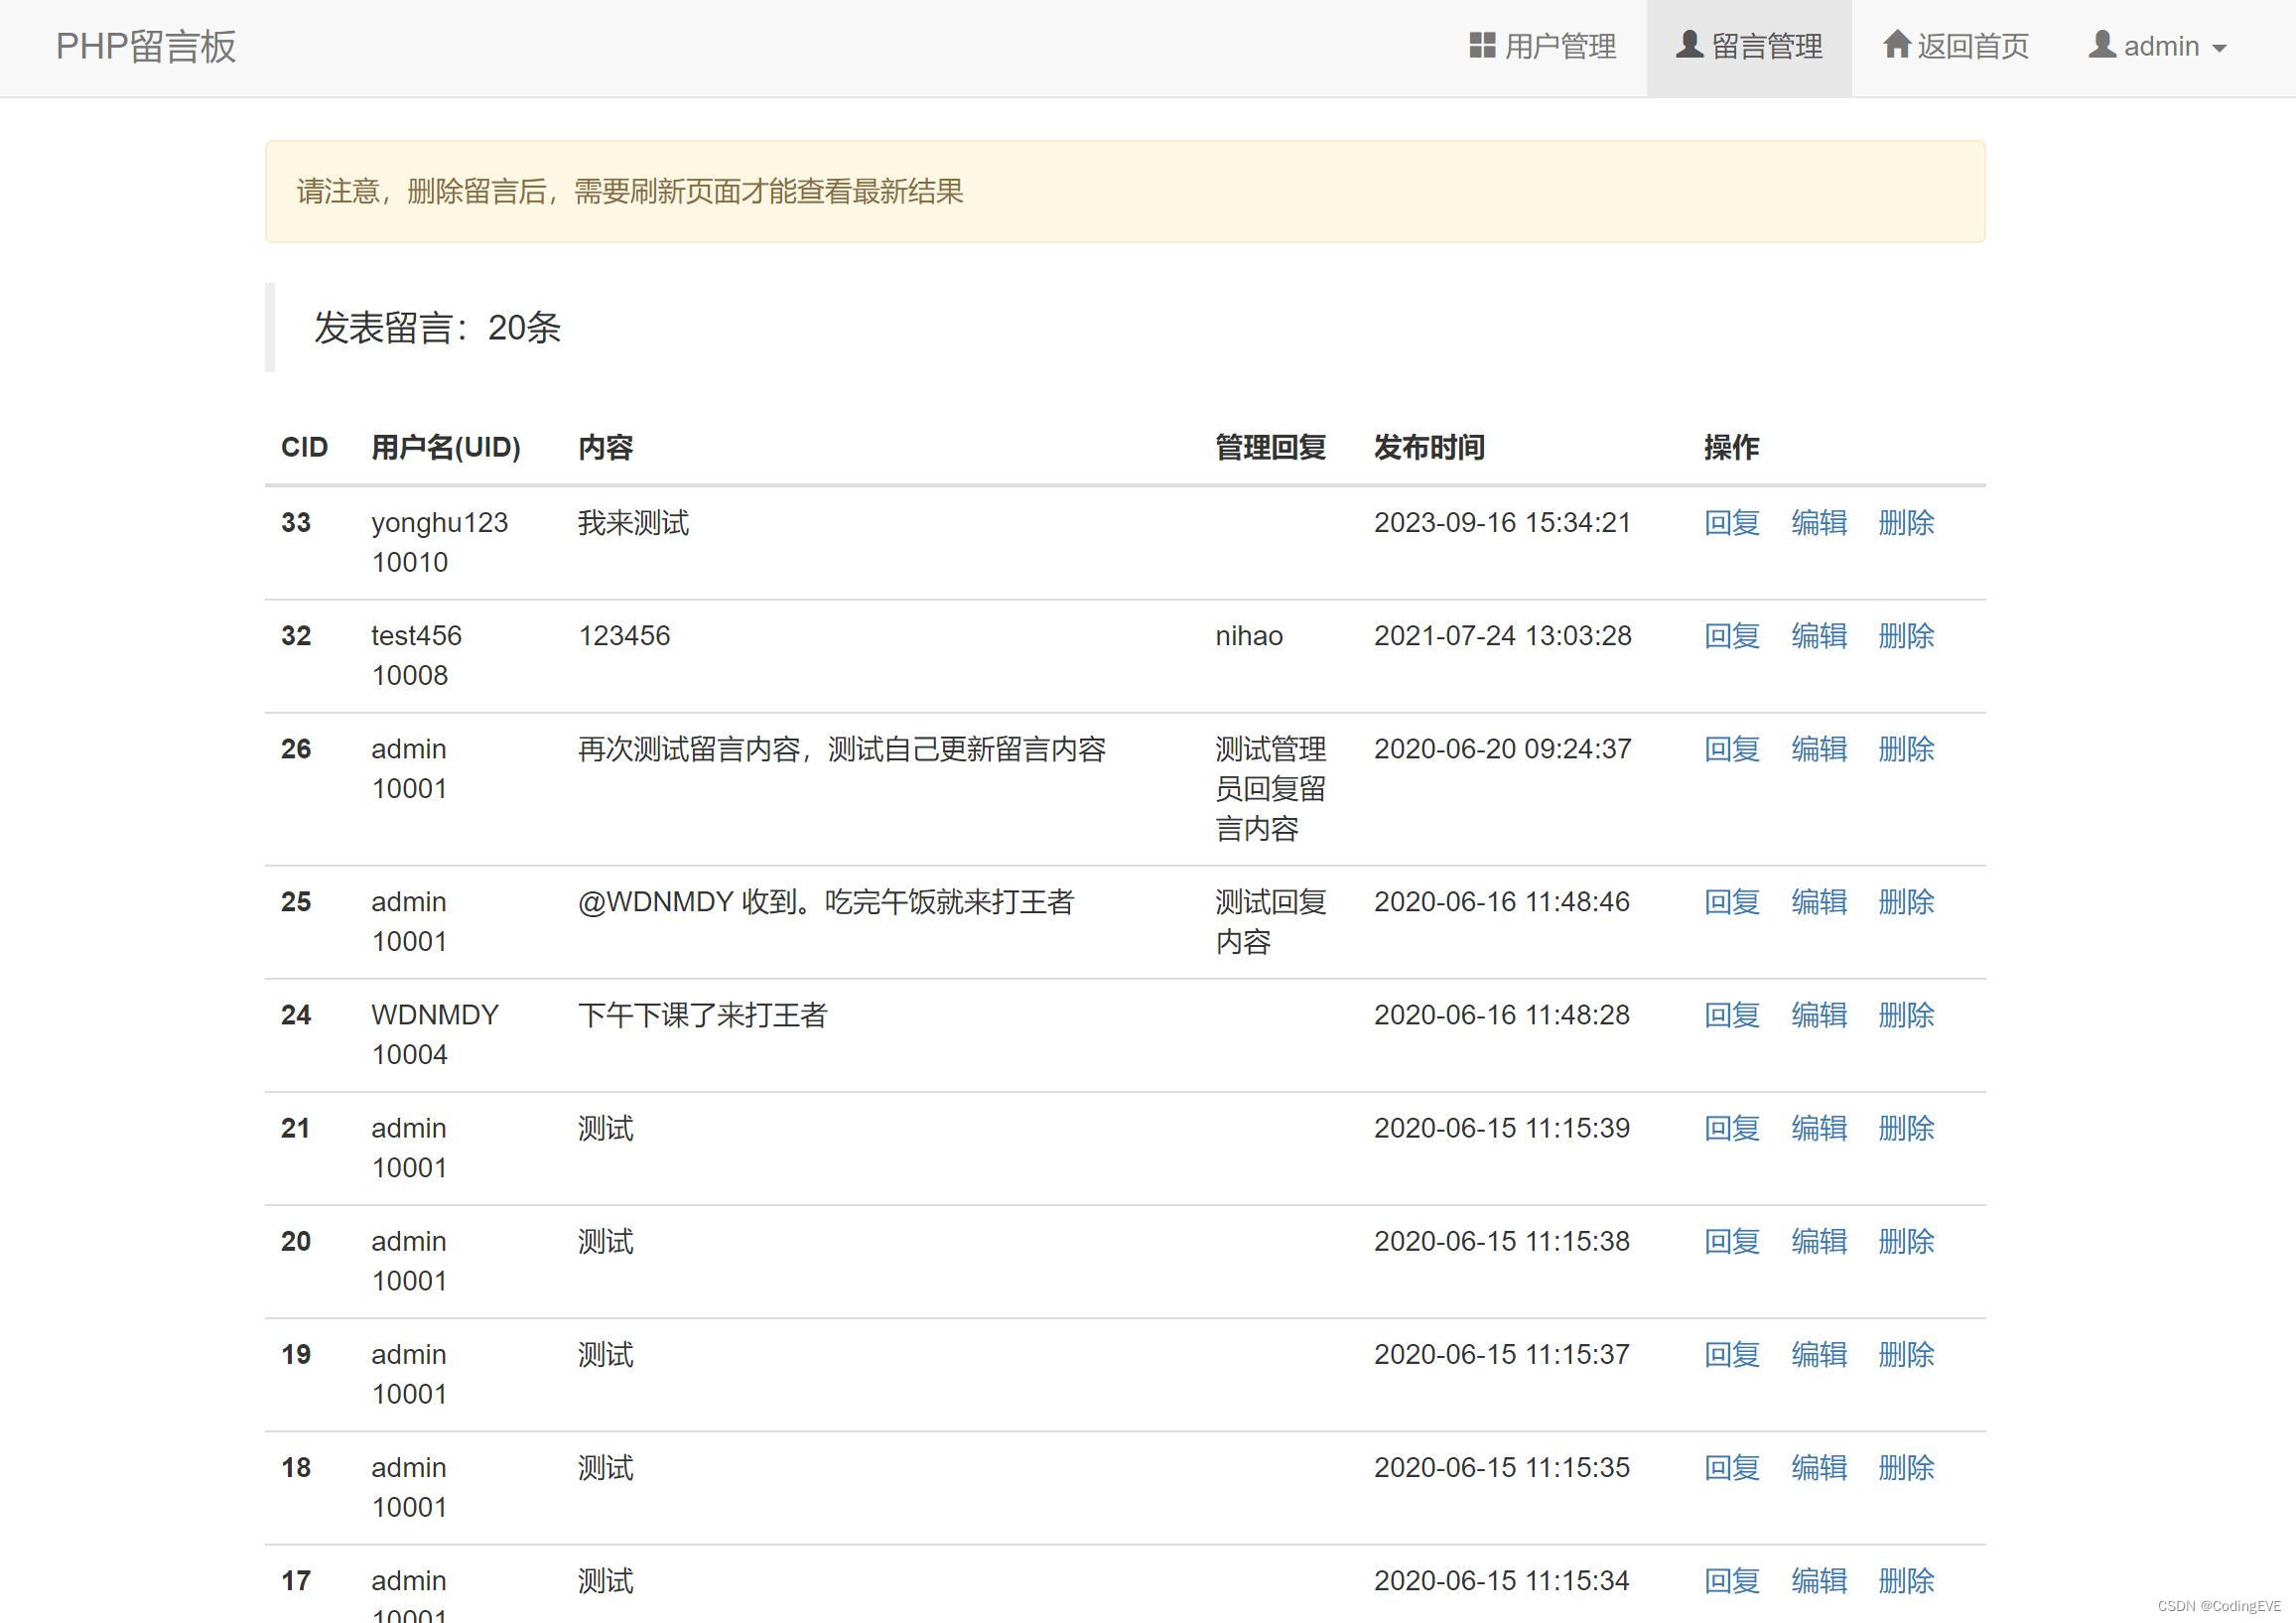
Task: Click the grid icon beside 用户管理
Action: (1482, 45)
